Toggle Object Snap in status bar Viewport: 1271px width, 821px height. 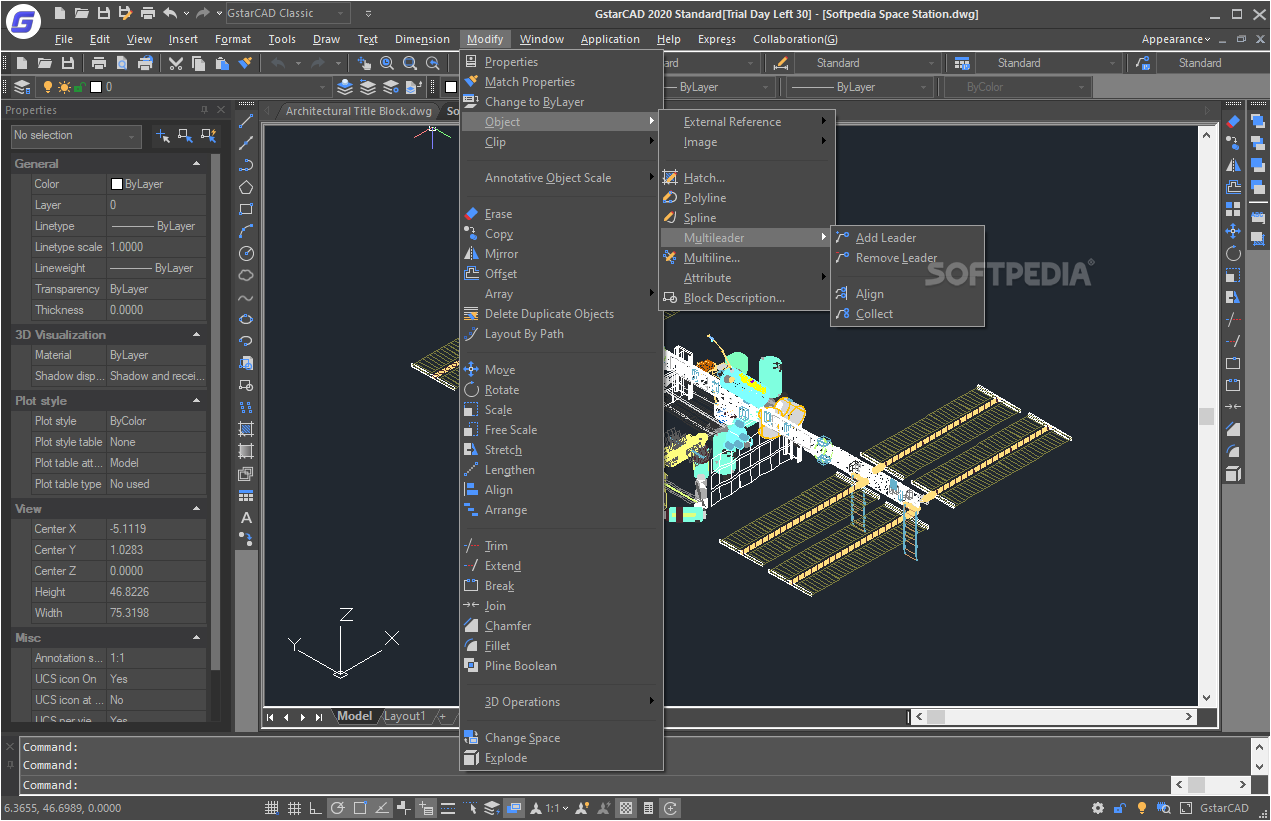360,808
